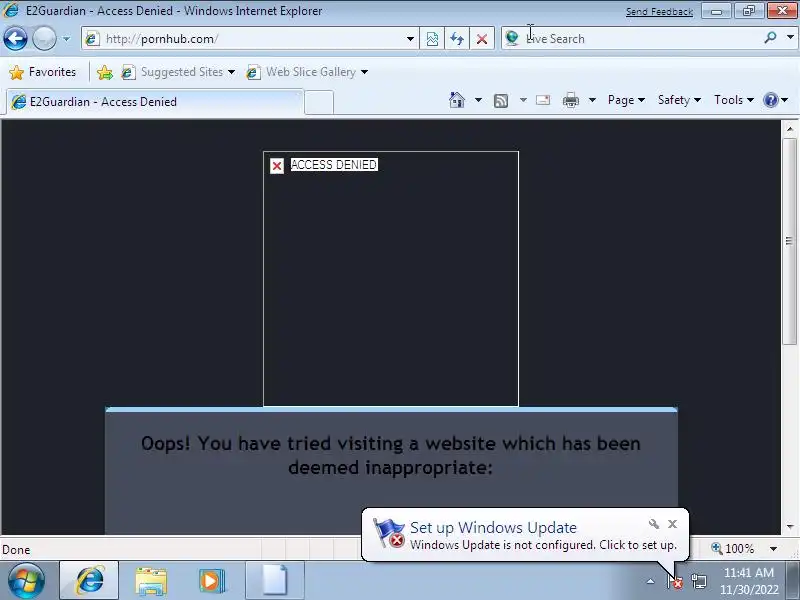This screenshot has width=800, height=600.
Task: Open the Tools menu
Action: coord(734,100)
